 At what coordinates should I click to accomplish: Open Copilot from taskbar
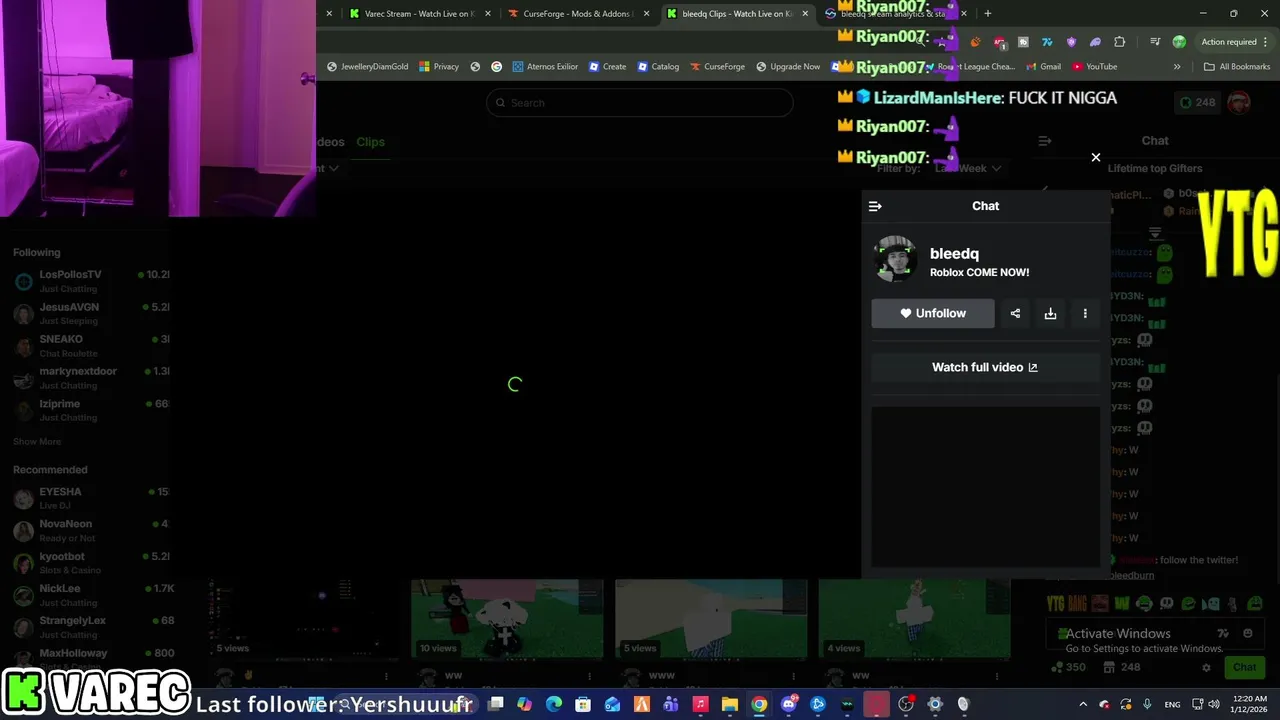[x=525, y=704]
